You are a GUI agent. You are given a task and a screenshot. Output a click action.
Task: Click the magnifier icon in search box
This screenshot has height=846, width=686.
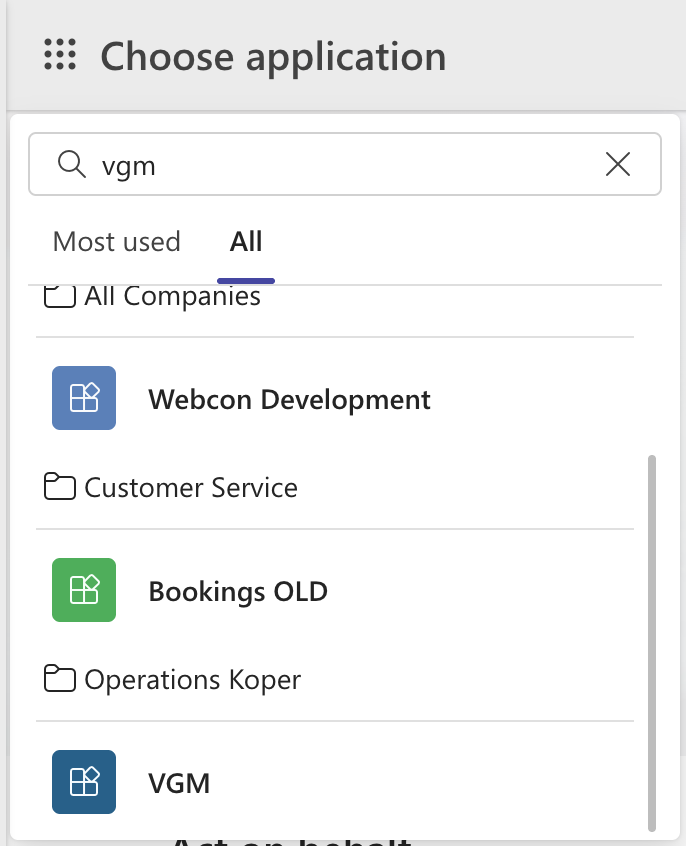point(71,165)
